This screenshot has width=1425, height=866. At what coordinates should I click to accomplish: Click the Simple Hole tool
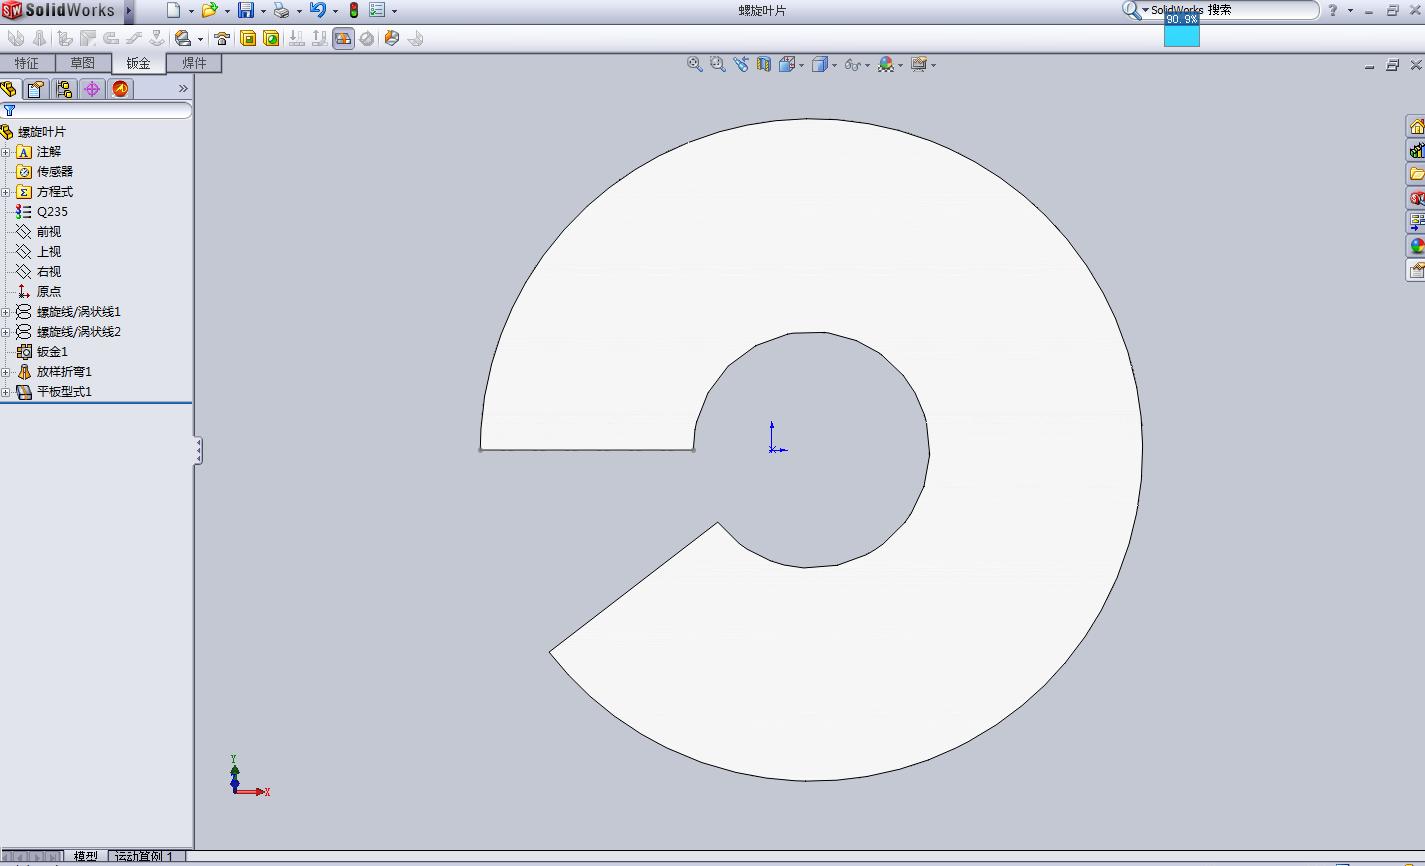(x=271, y=38)
